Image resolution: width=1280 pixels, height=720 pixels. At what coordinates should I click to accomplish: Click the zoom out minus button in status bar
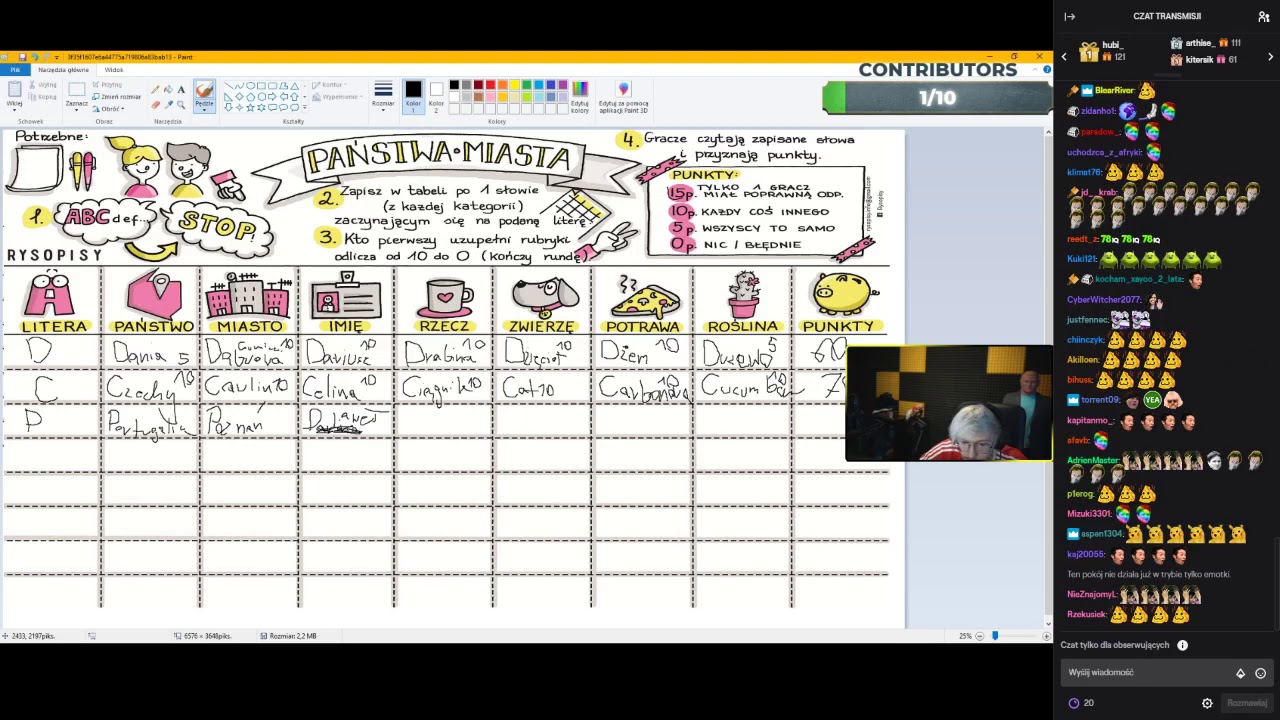pos(979,636)
